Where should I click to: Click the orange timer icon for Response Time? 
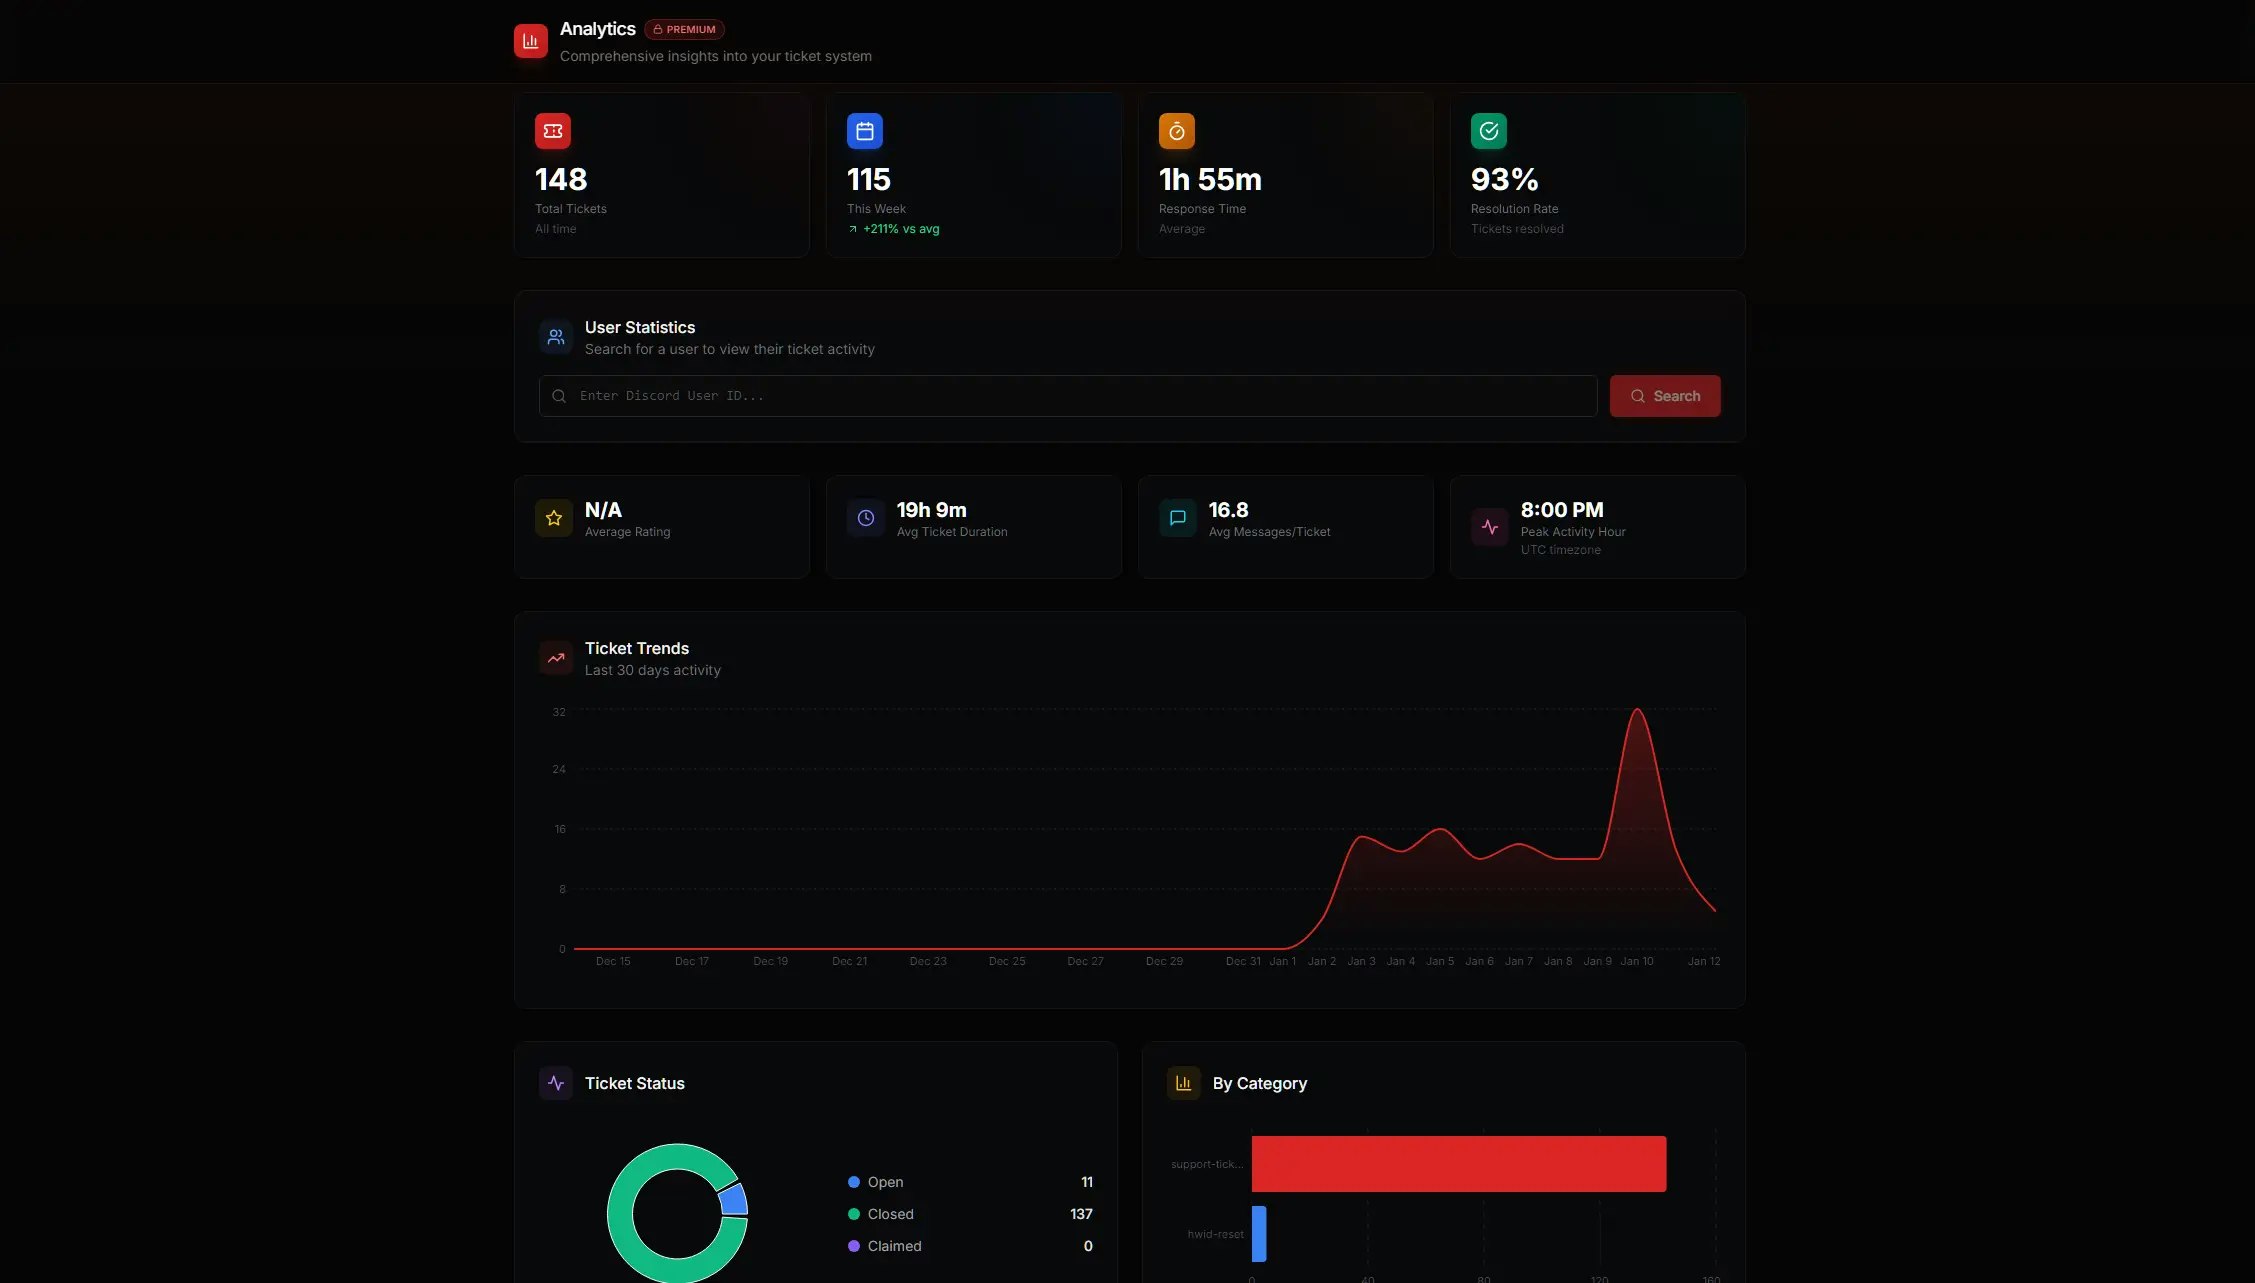coord(1176,130)
